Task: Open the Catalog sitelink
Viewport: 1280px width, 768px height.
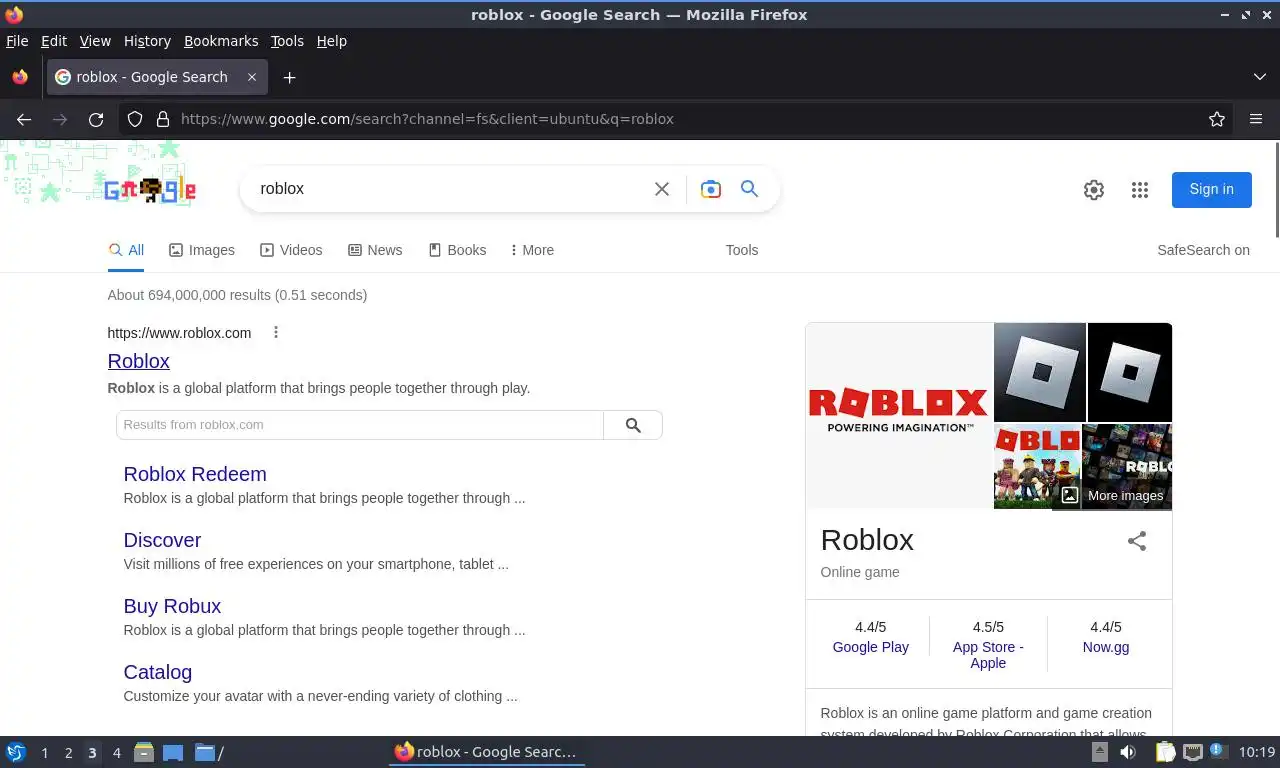Action: pos(158,672)
